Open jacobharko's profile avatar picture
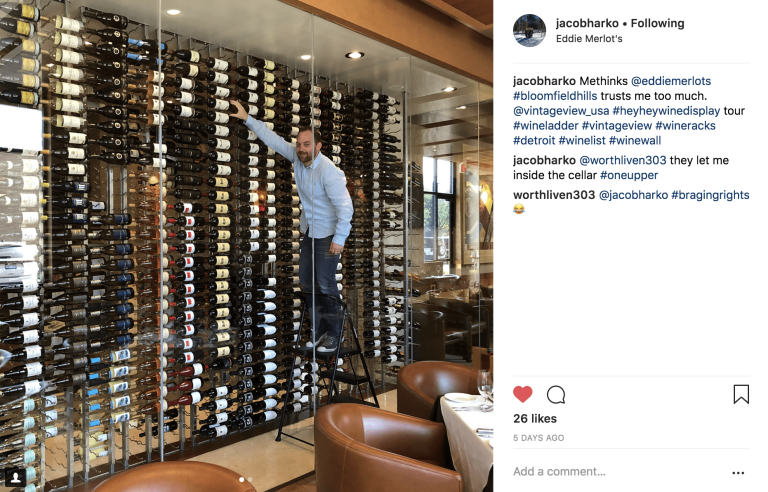 click(529, 30)
